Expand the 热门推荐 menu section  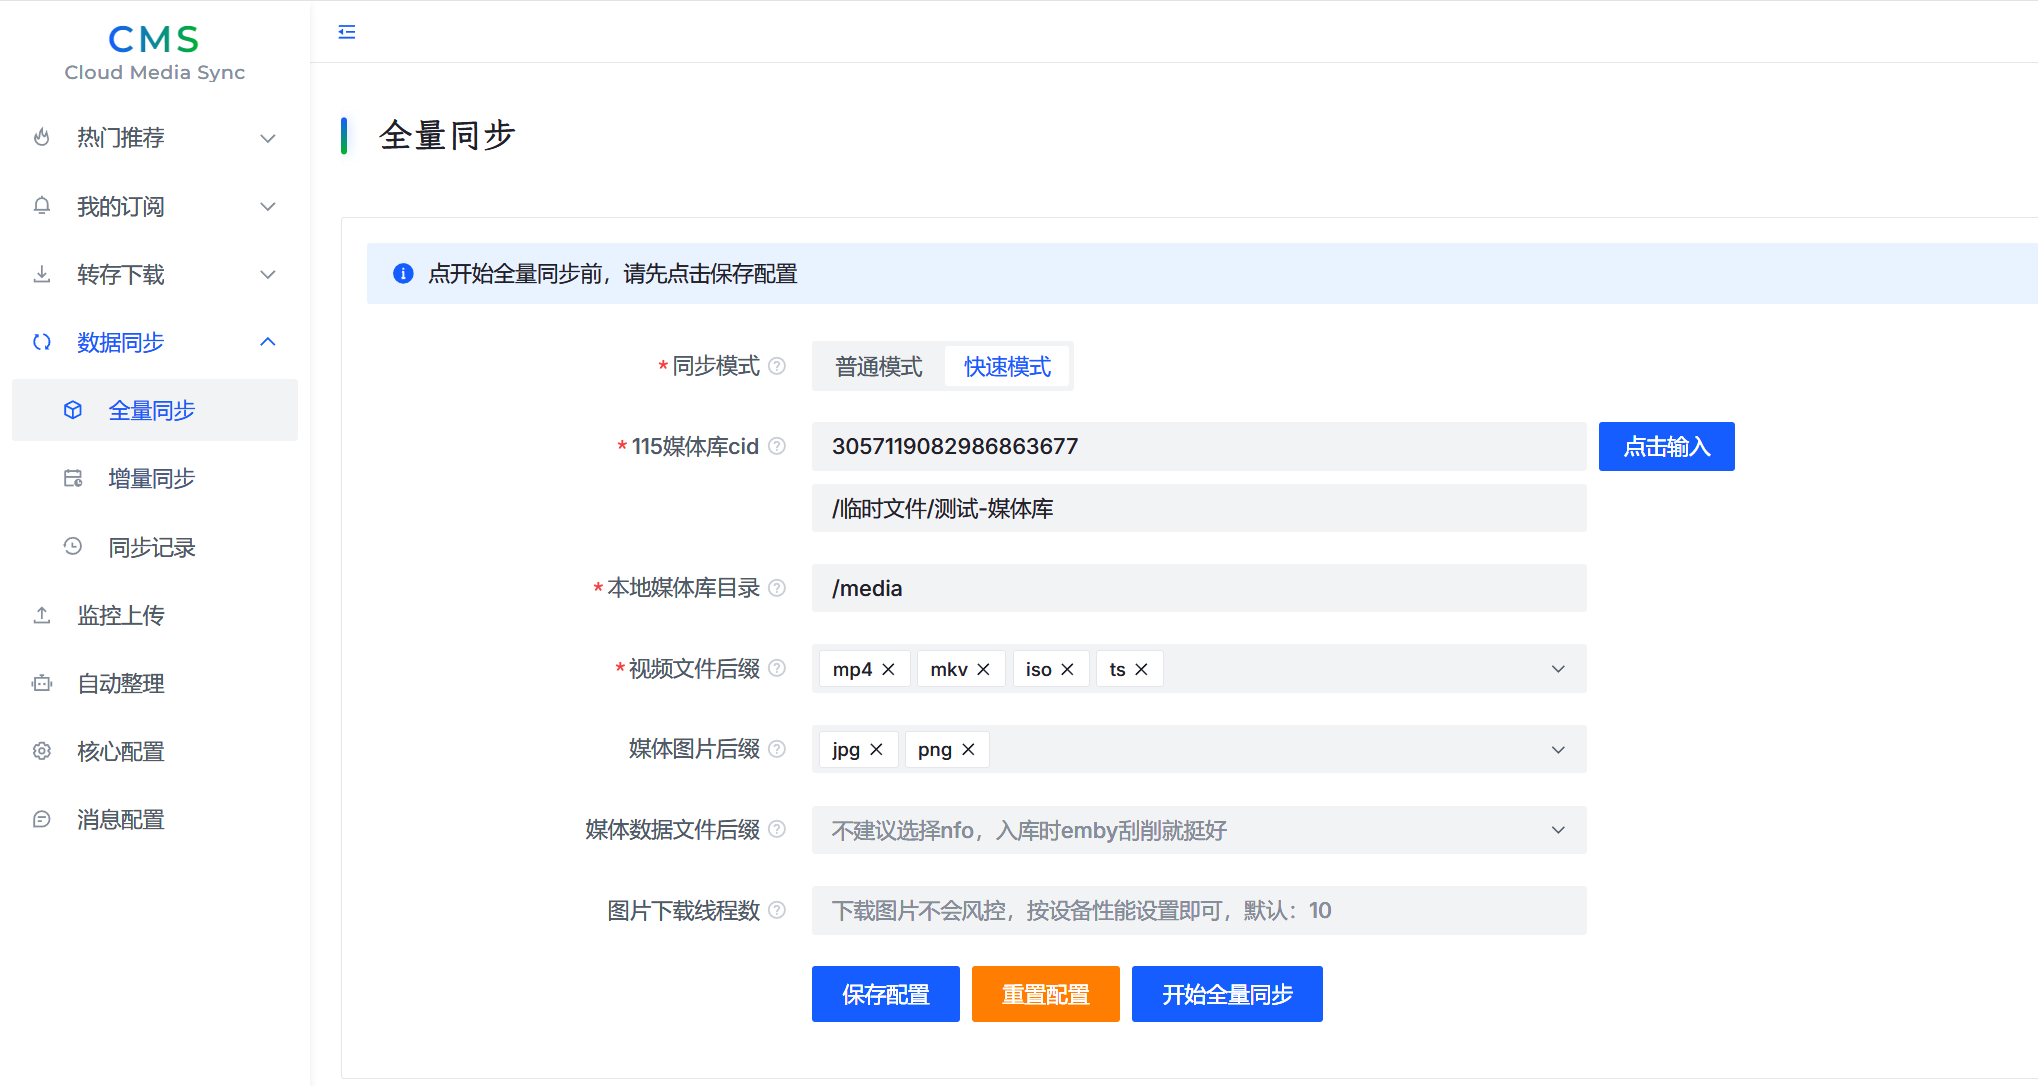click(x=267, y=138)
